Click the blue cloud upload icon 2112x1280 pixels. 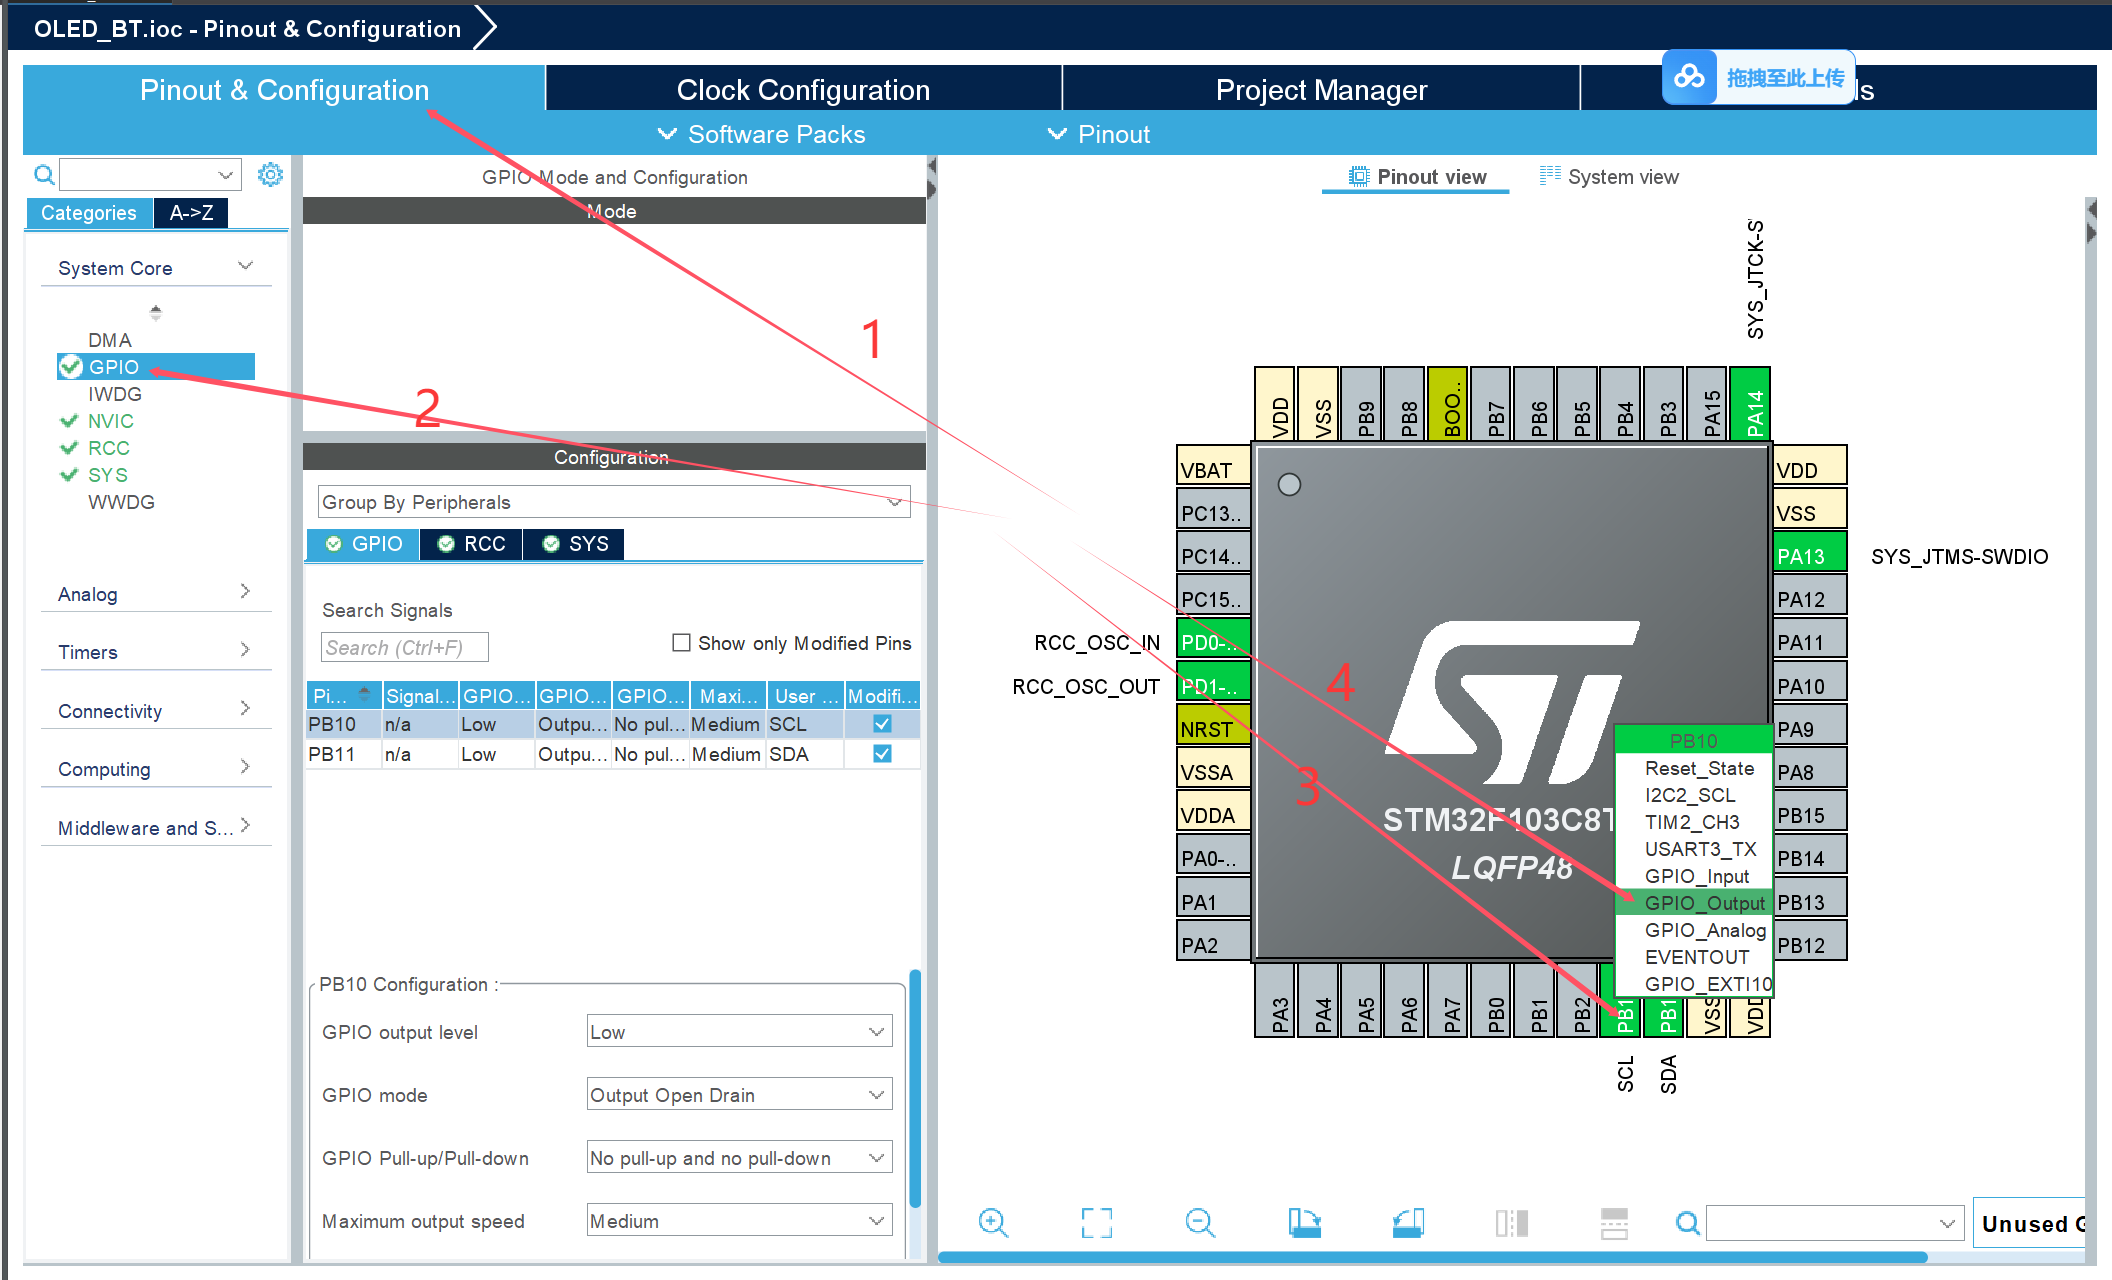coord(1690,77)
